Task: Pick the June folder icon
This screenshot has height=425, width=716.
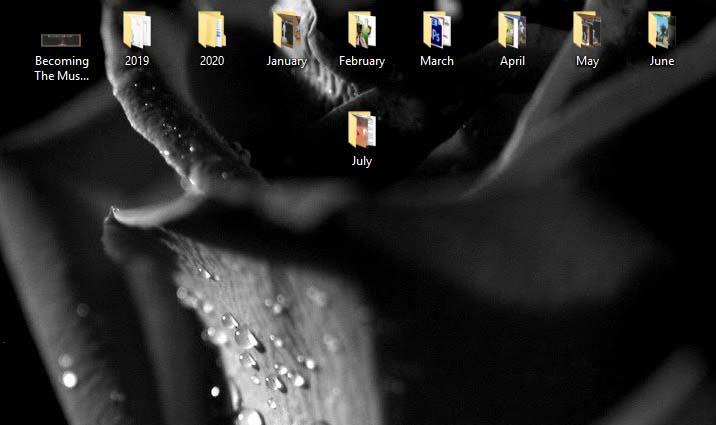Action: tap(662, 30)
